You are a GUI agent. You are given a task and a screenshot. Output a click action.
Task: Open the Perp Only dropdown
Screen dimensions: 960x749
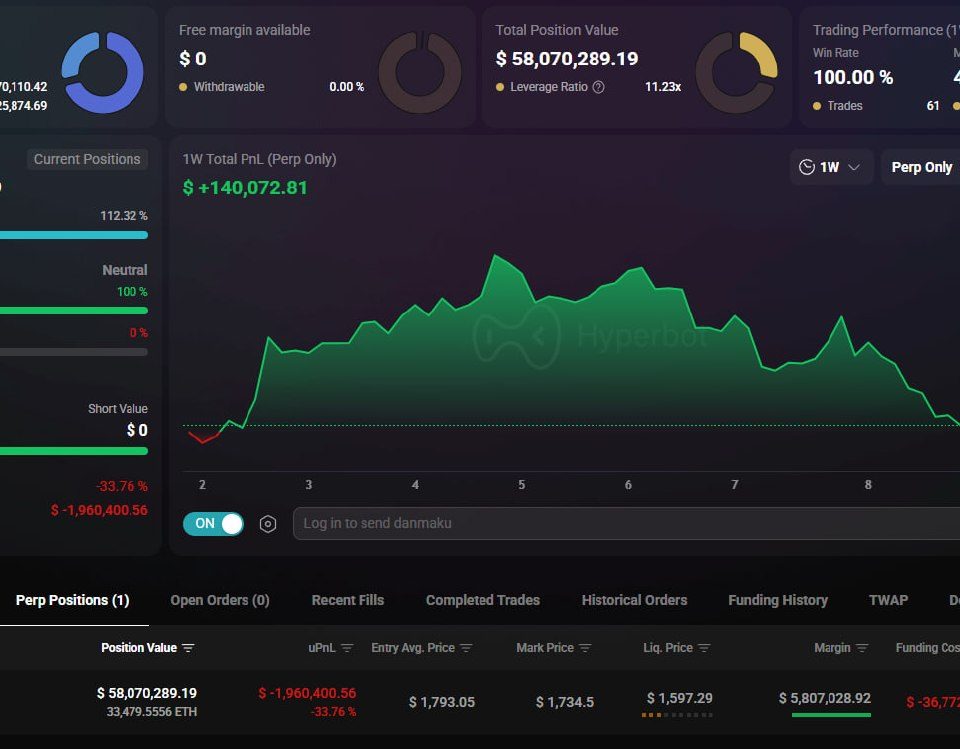[x=921, y=167]
